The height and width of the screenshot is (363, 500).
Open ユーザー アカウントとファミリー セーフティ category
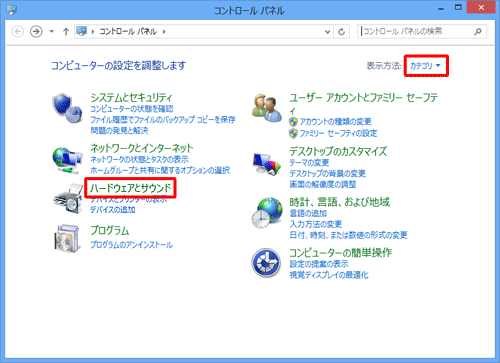point(363,97)
